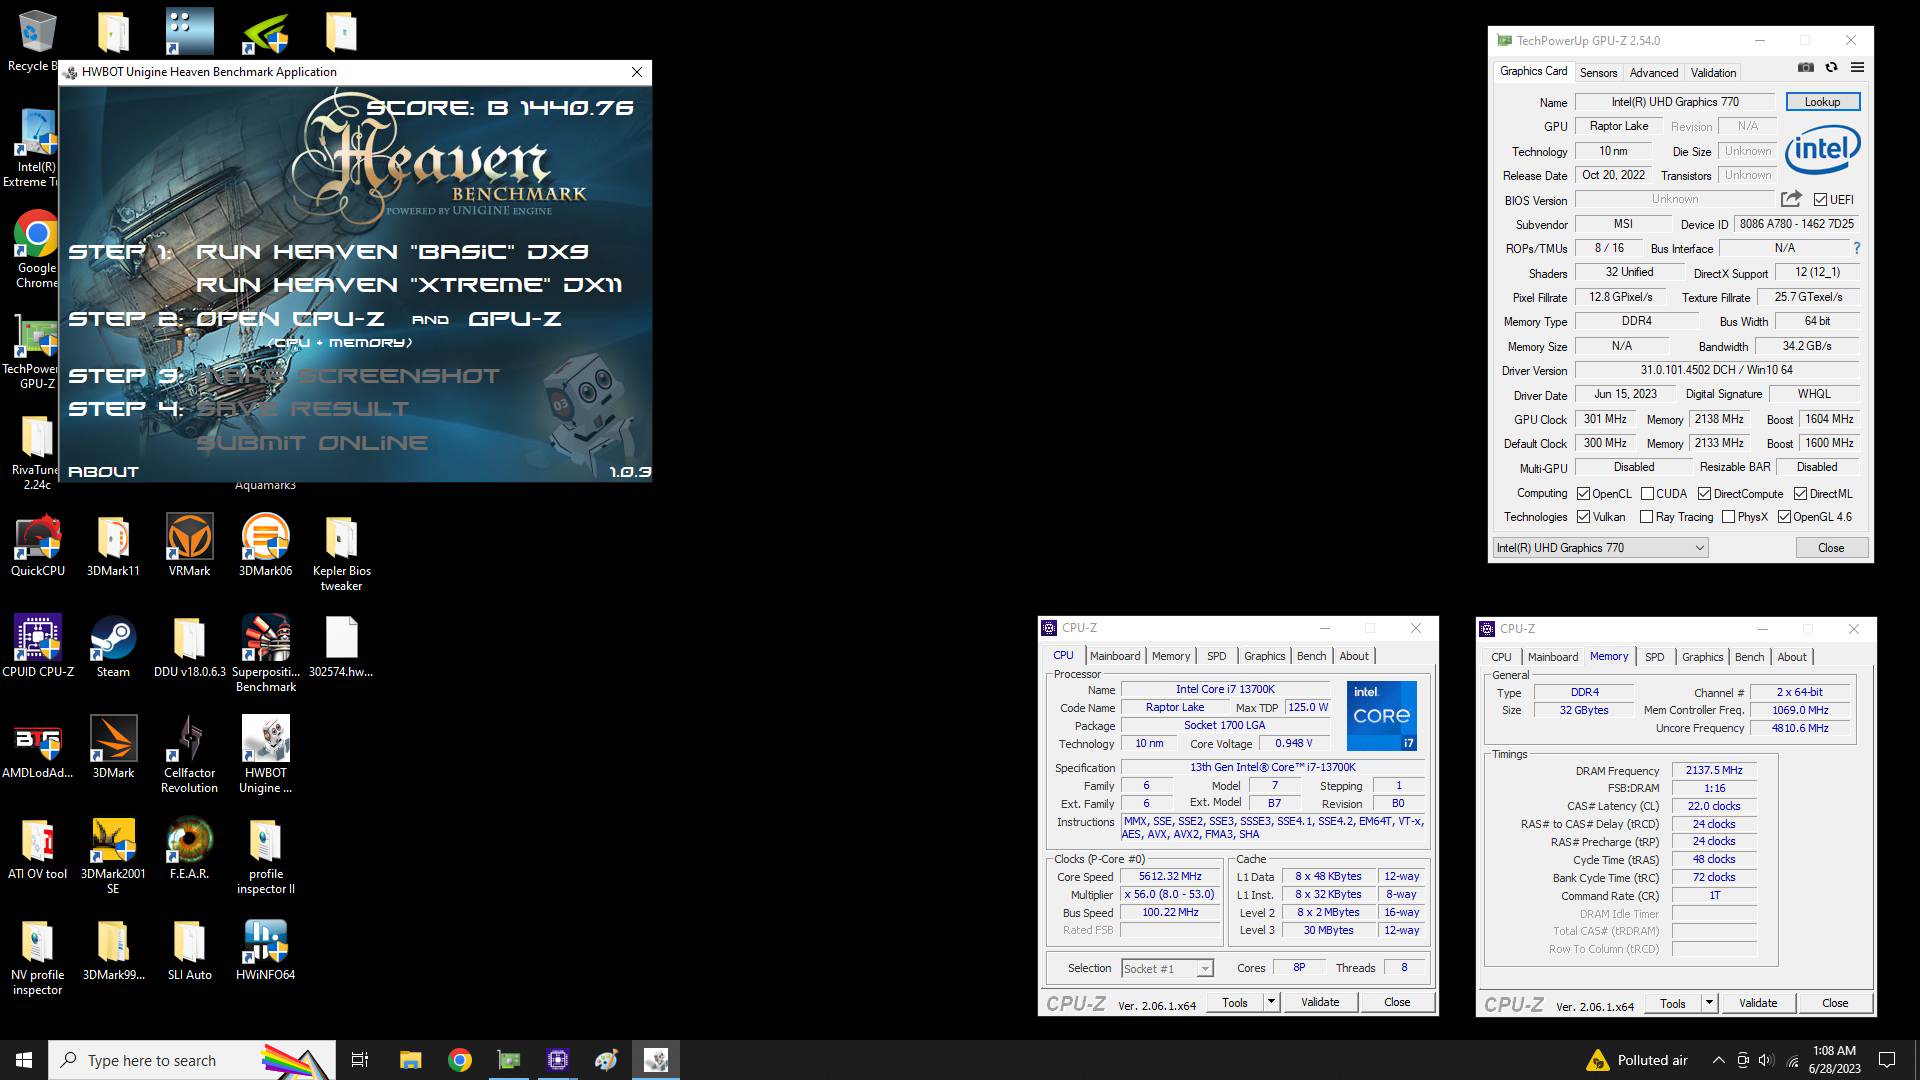Toggle the UEFI checkbox in GPU-Z
The width and height of the screenshot is (1920, 1080).
(x=1820, y=200)
